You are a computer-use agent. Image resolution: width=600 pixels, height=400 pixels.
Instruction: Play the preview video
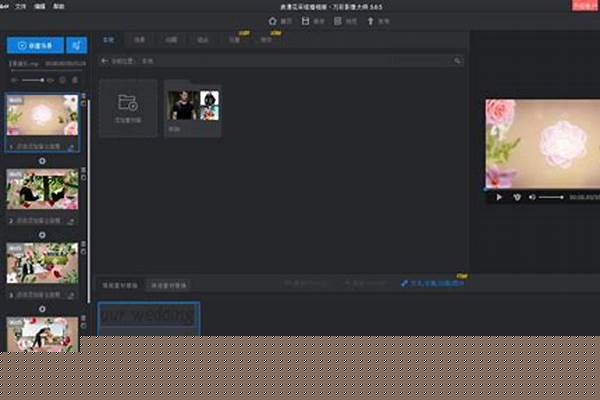[499, 197]
